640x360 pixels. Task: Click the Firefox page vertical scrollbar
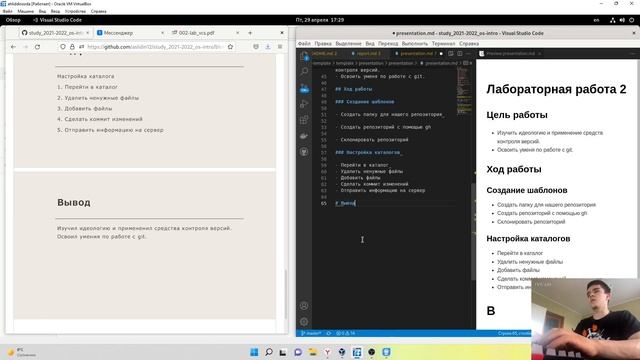coord(285,294)
